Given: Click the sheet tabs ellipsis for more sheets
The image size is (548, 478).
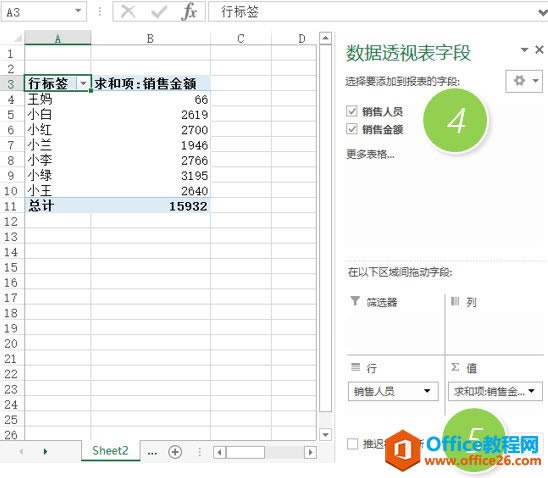Looking at the screenshot, I should (152, 452).
